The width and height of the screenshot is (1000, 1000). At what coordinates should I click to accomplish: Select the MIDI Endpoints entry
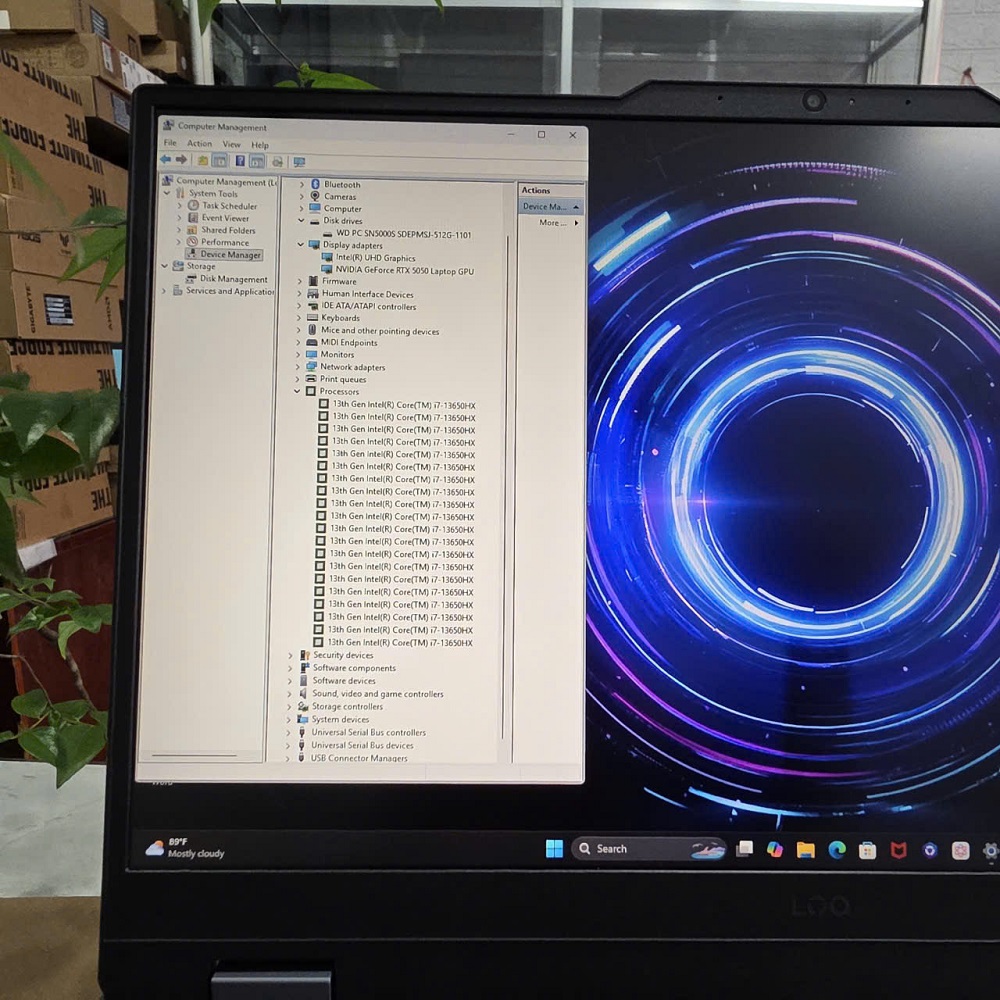(349, 342)
